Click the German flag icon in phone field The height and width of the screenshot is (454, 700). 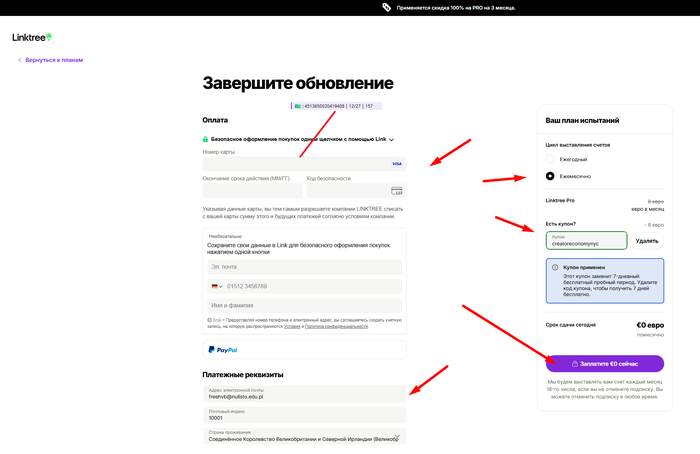pos(213,286)
